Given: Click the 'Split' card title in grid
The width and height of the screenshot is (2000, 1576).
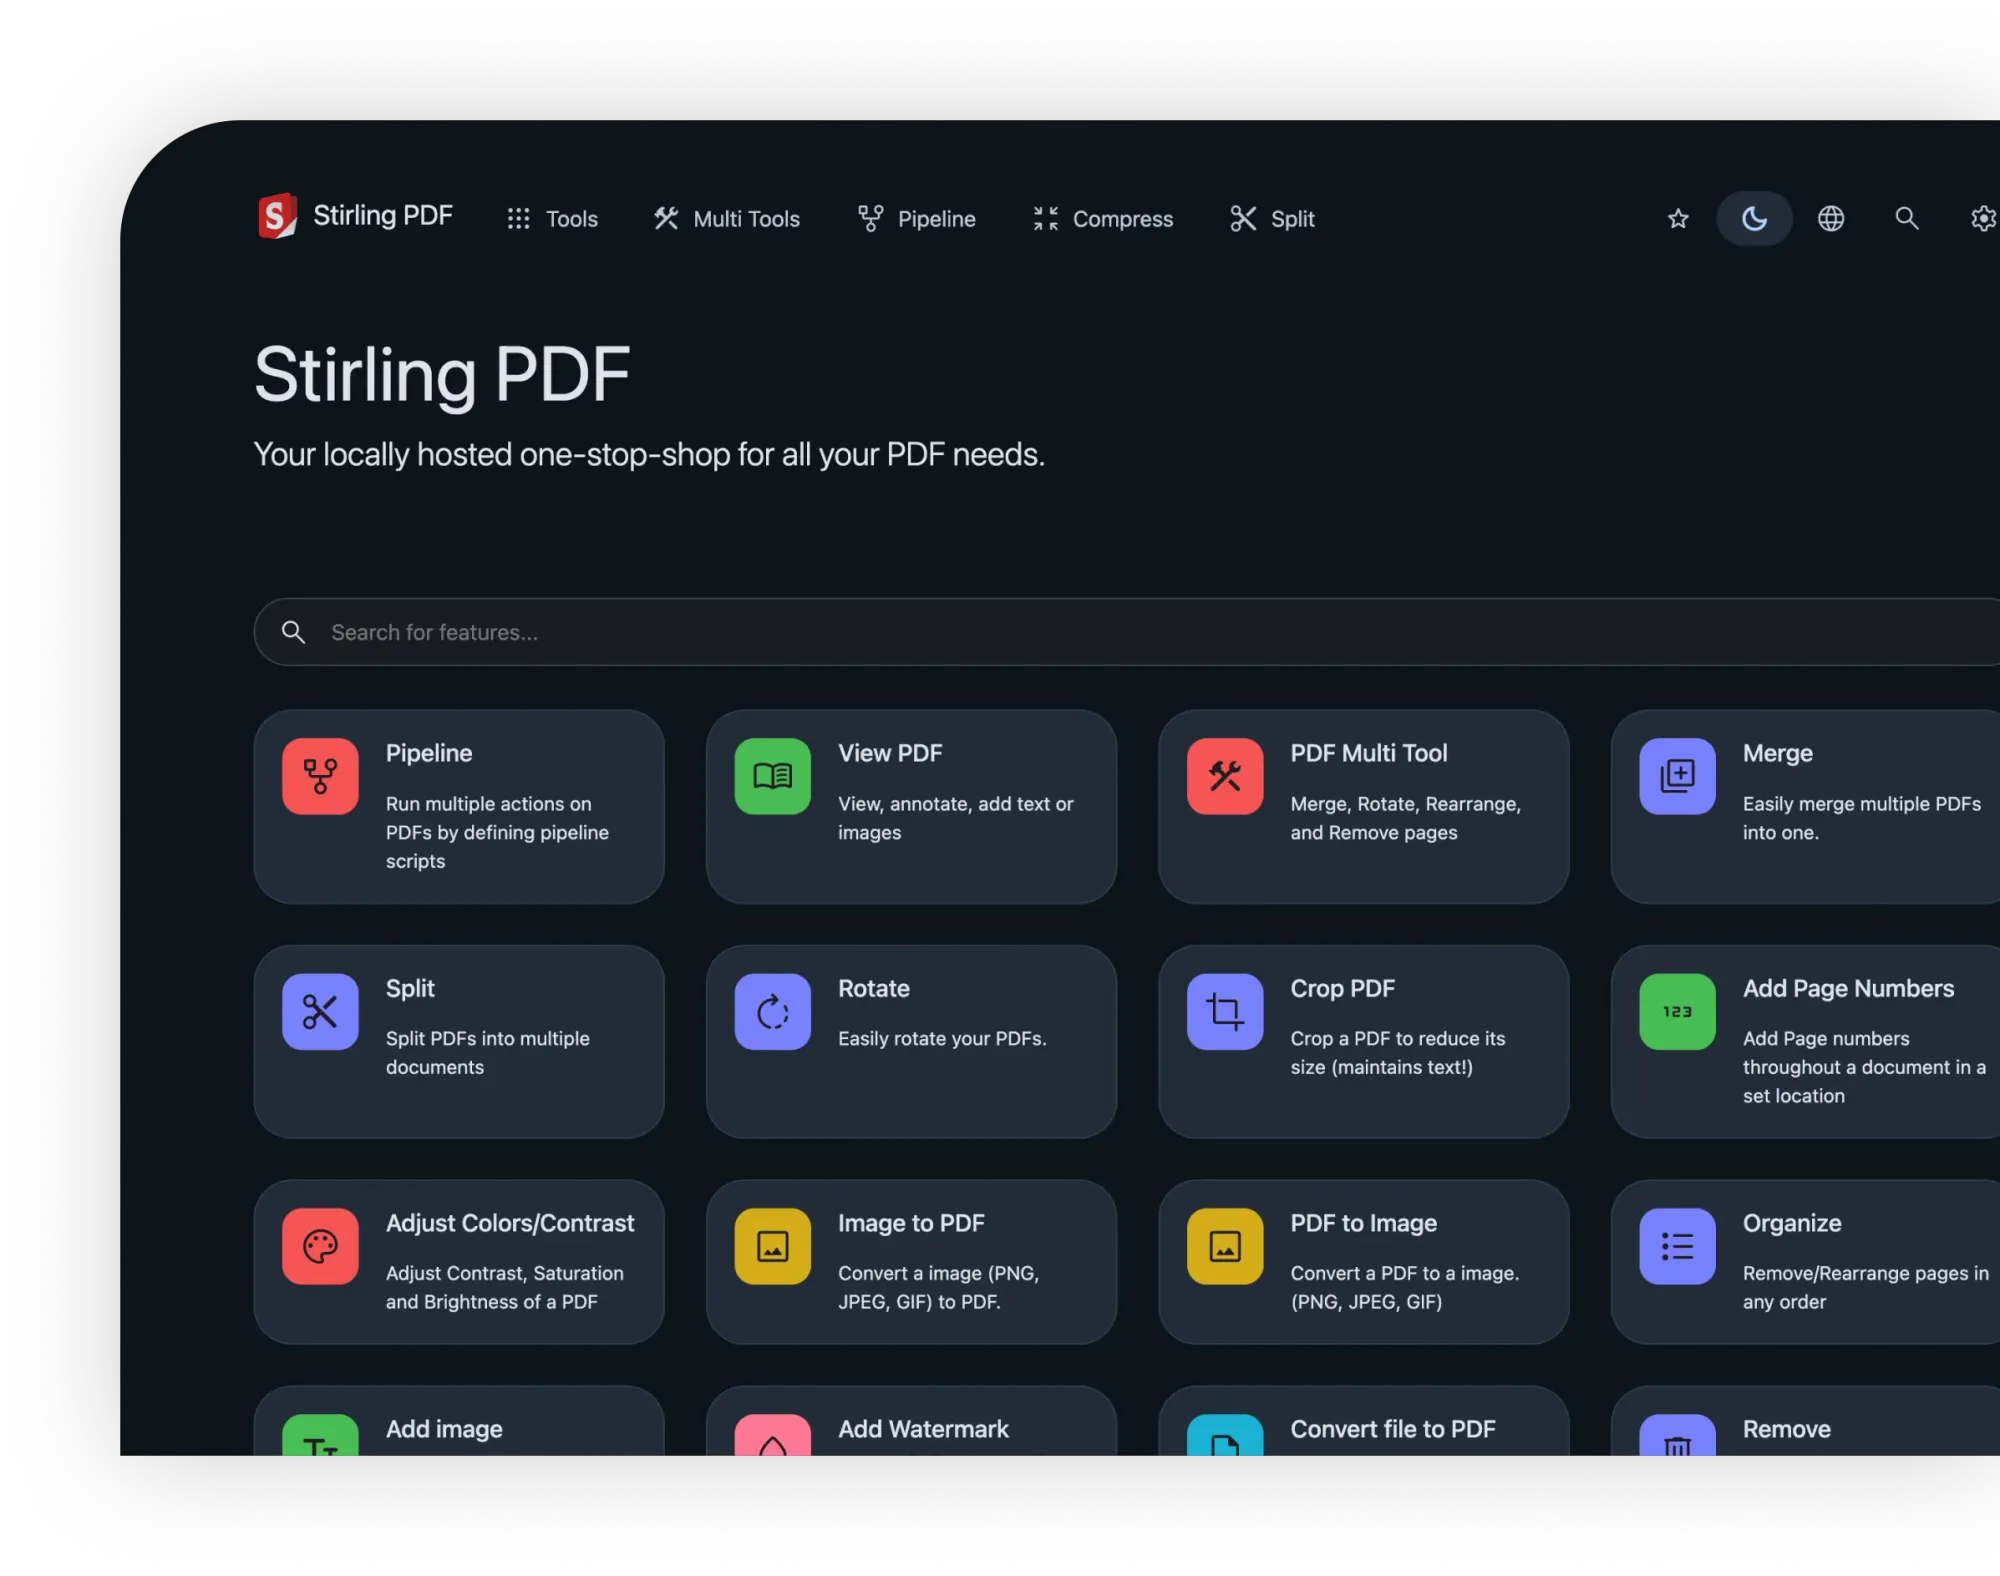Looking at the screenshot, I should click(410, 988).
